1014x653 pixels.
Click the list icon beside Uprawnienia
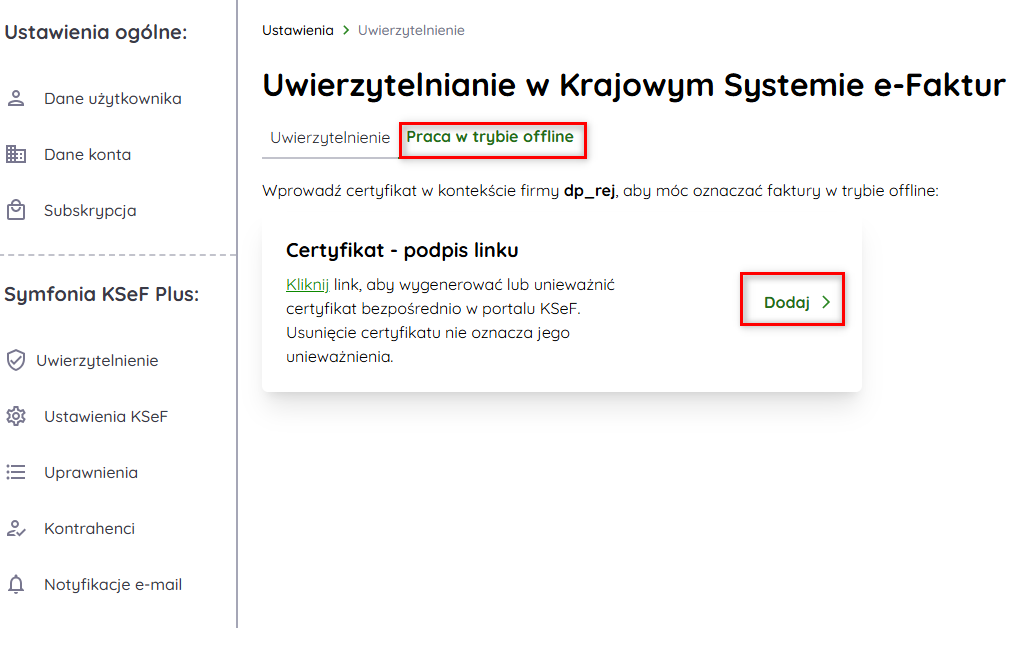pyautogui.click(x=16, y=472)
